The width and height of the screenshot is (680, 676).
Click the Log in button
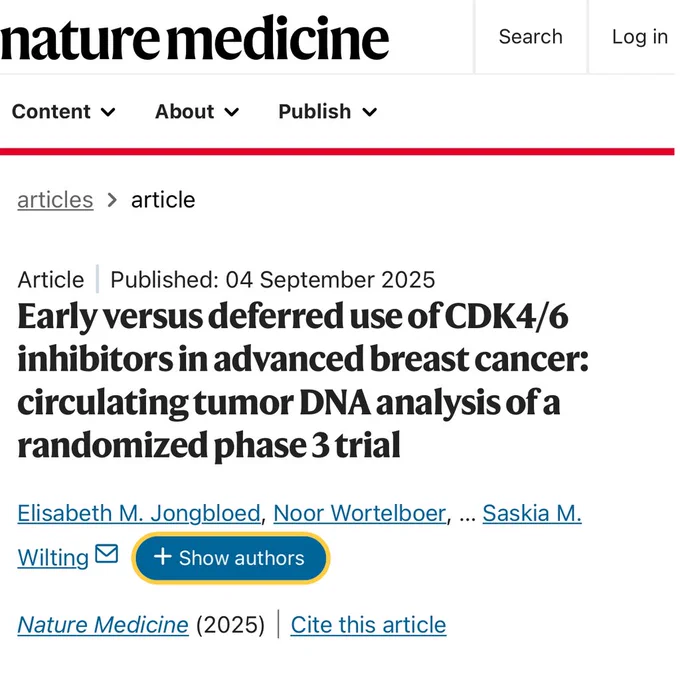(639, 37)
